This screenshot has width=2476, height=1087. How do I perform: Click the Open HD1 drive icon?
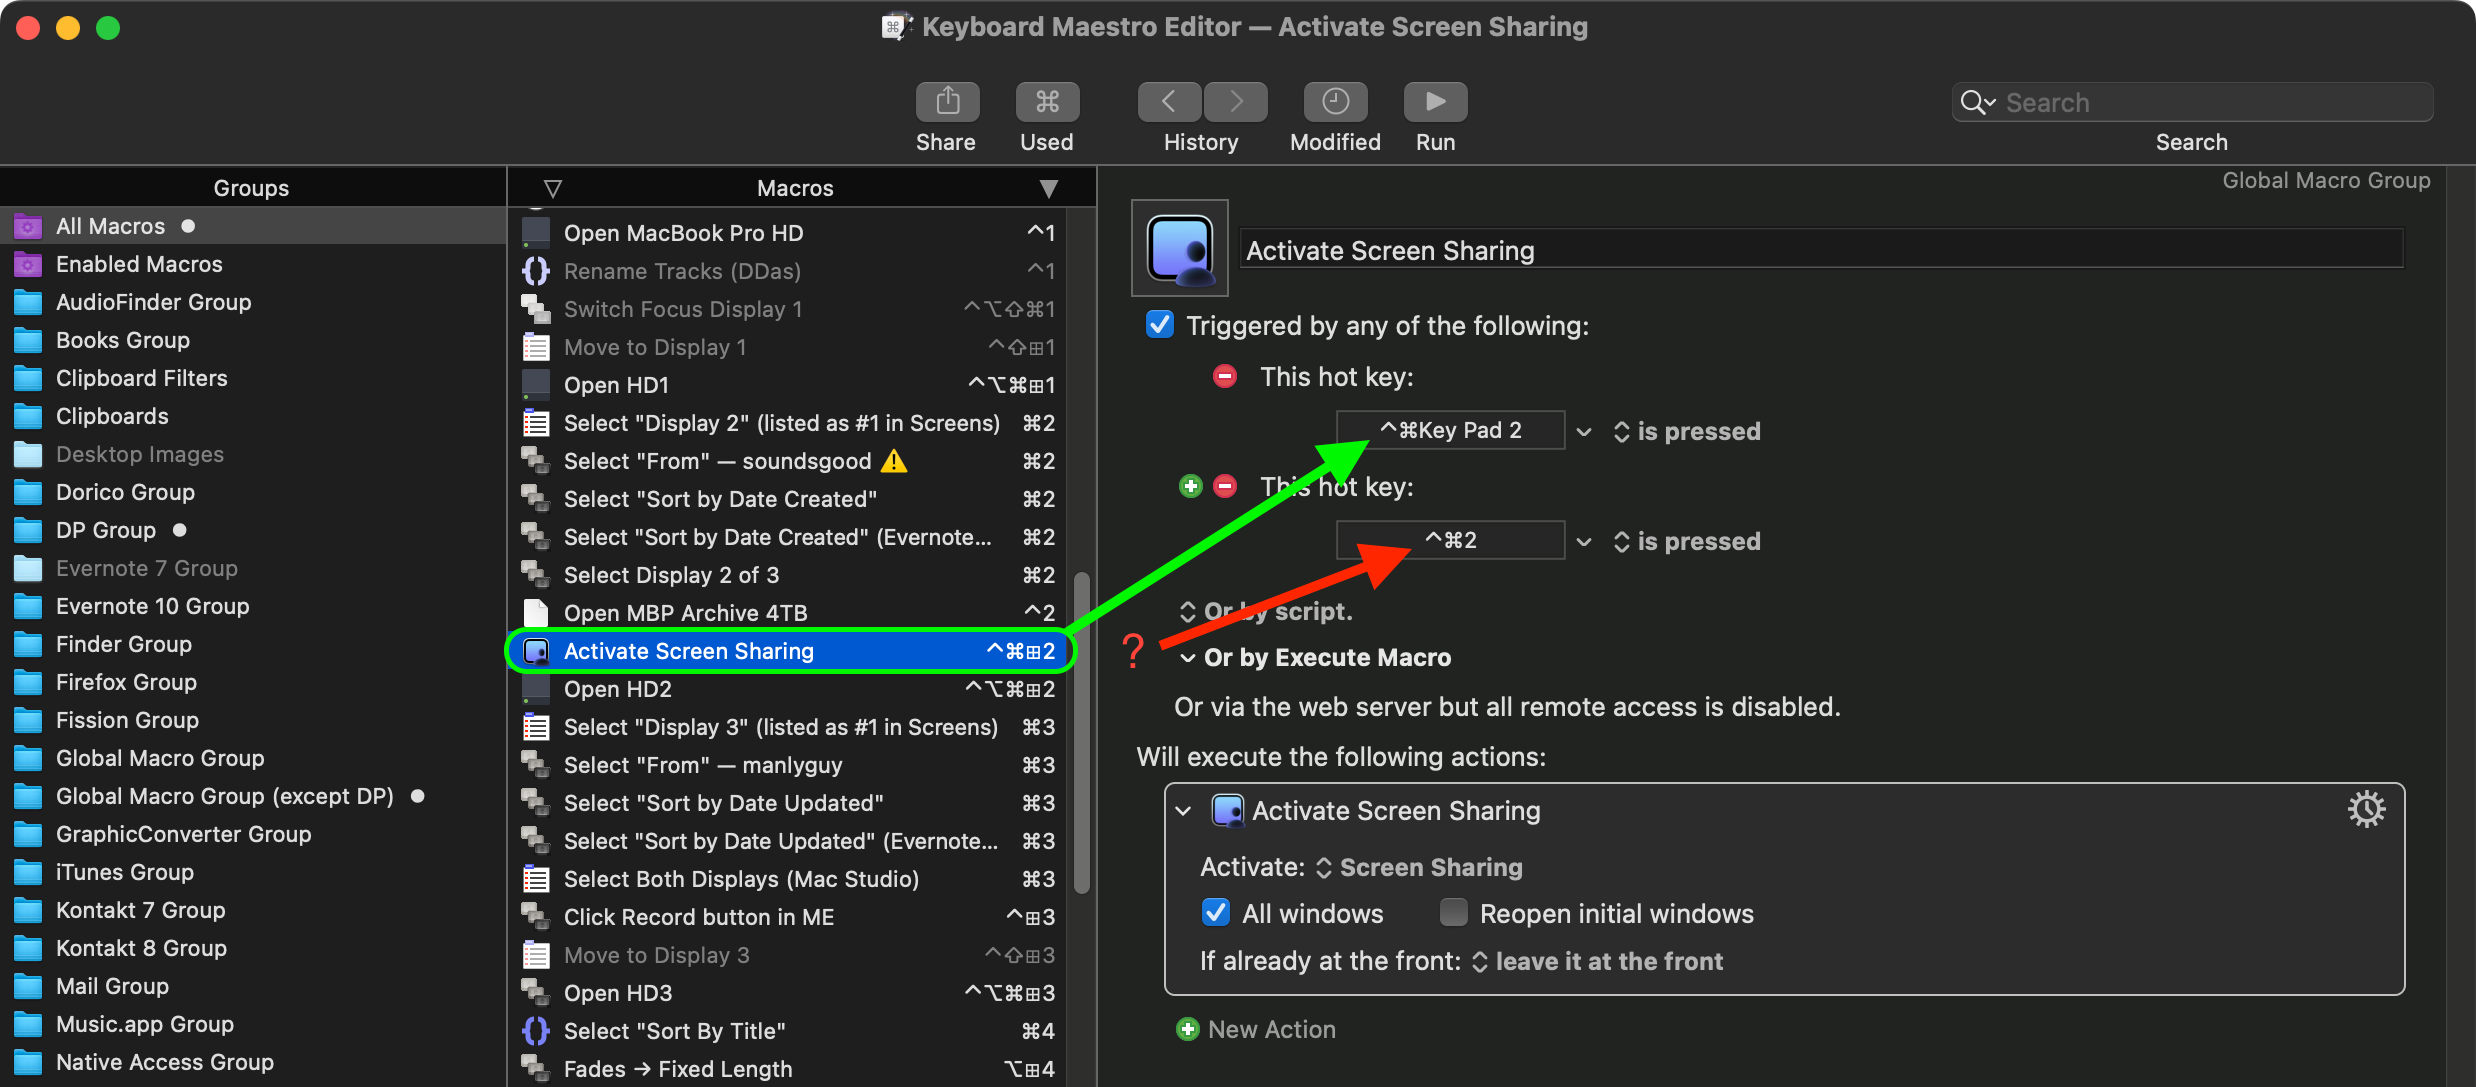click(x=537, y=385)
